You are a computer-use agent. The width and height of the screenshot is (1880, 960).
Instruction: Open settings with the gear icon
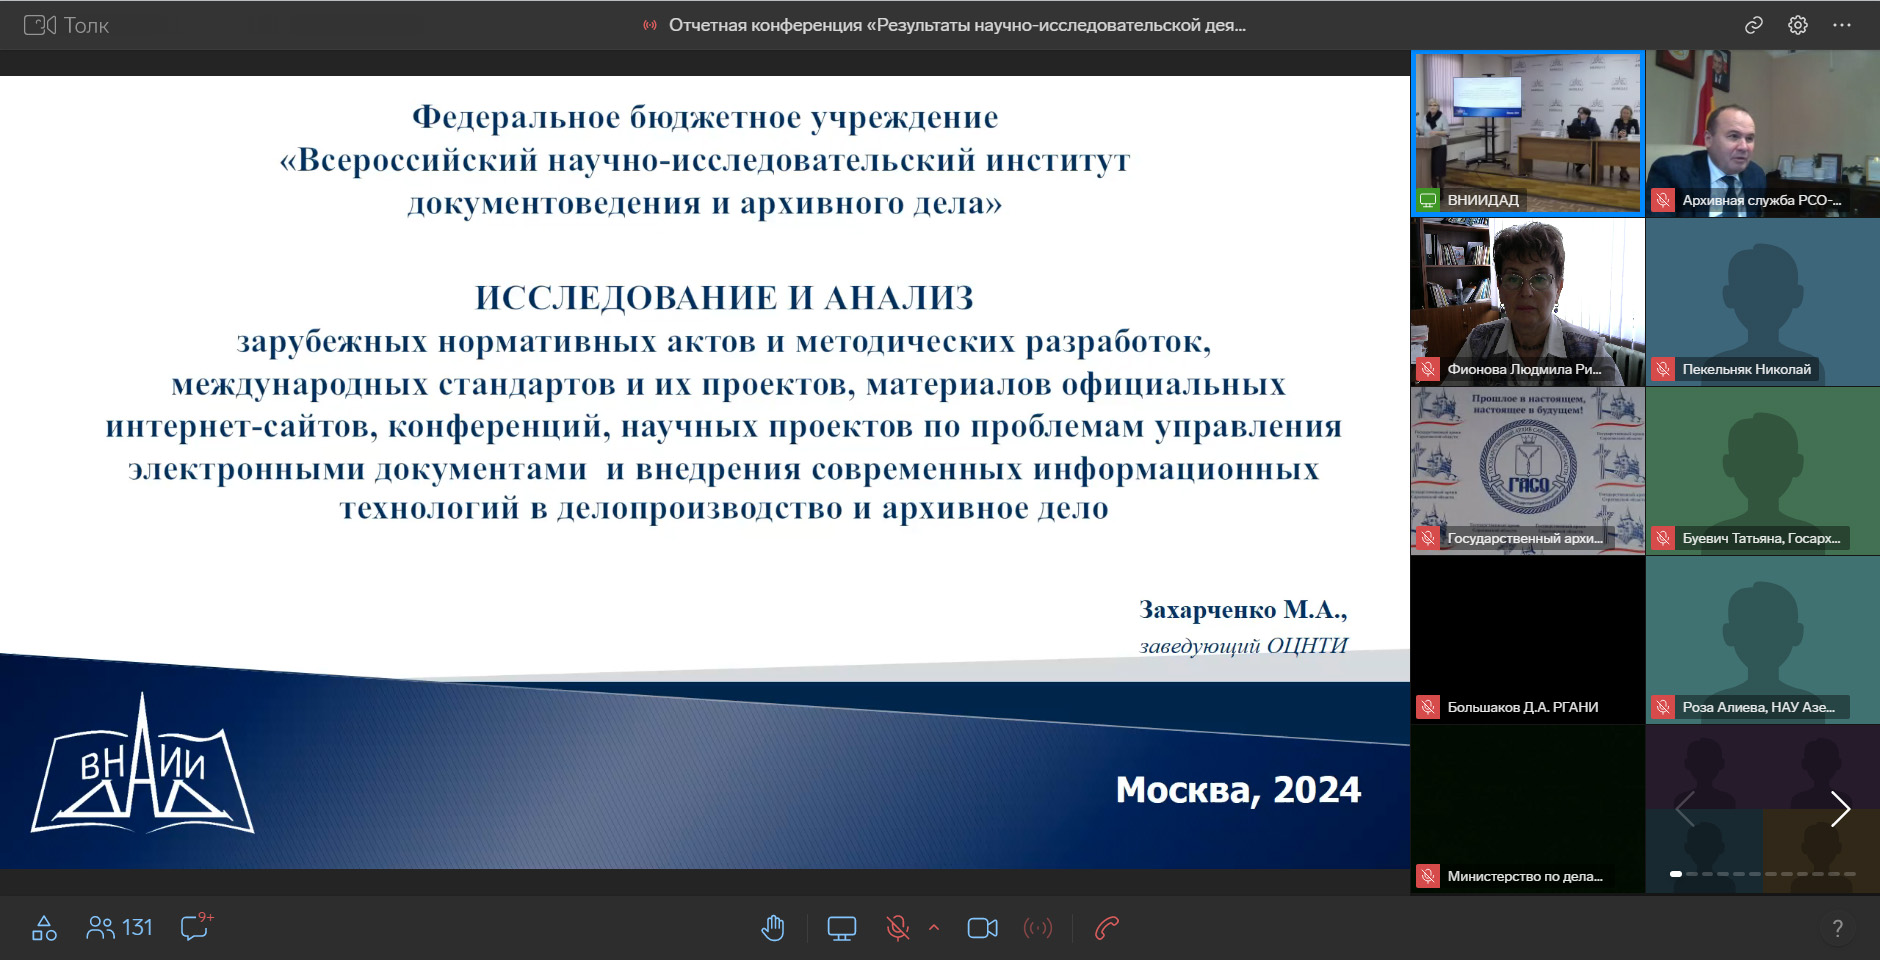click(1797, 25)
